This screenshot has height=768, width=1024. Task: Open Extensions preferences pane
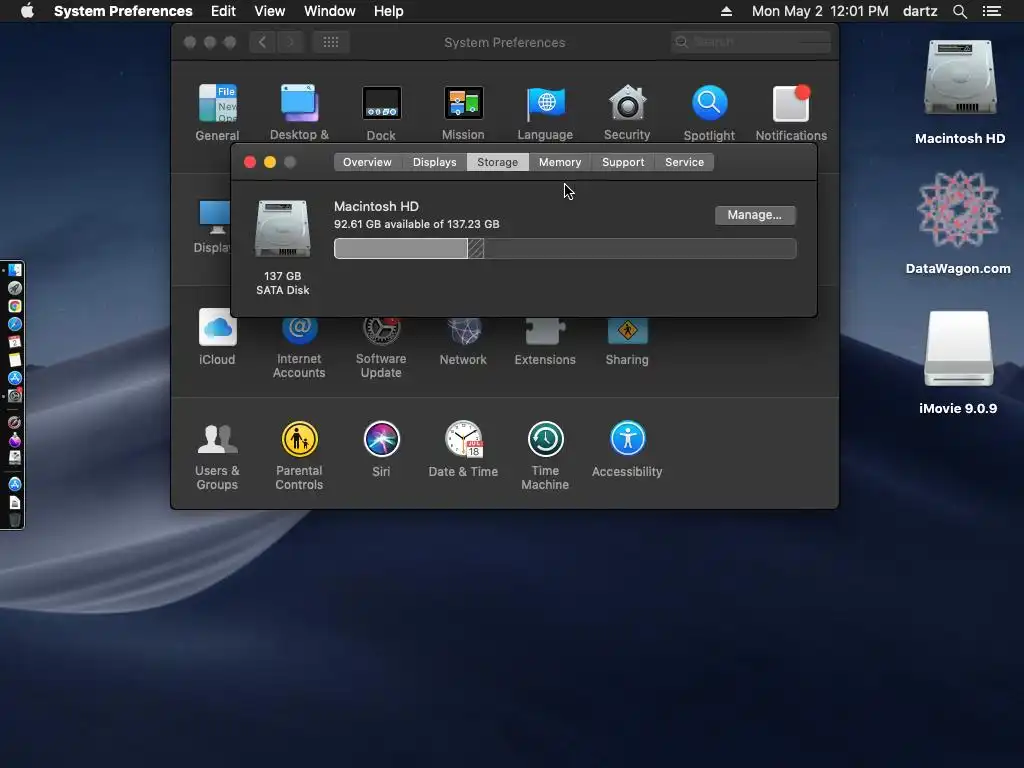(x=545, y=340)
